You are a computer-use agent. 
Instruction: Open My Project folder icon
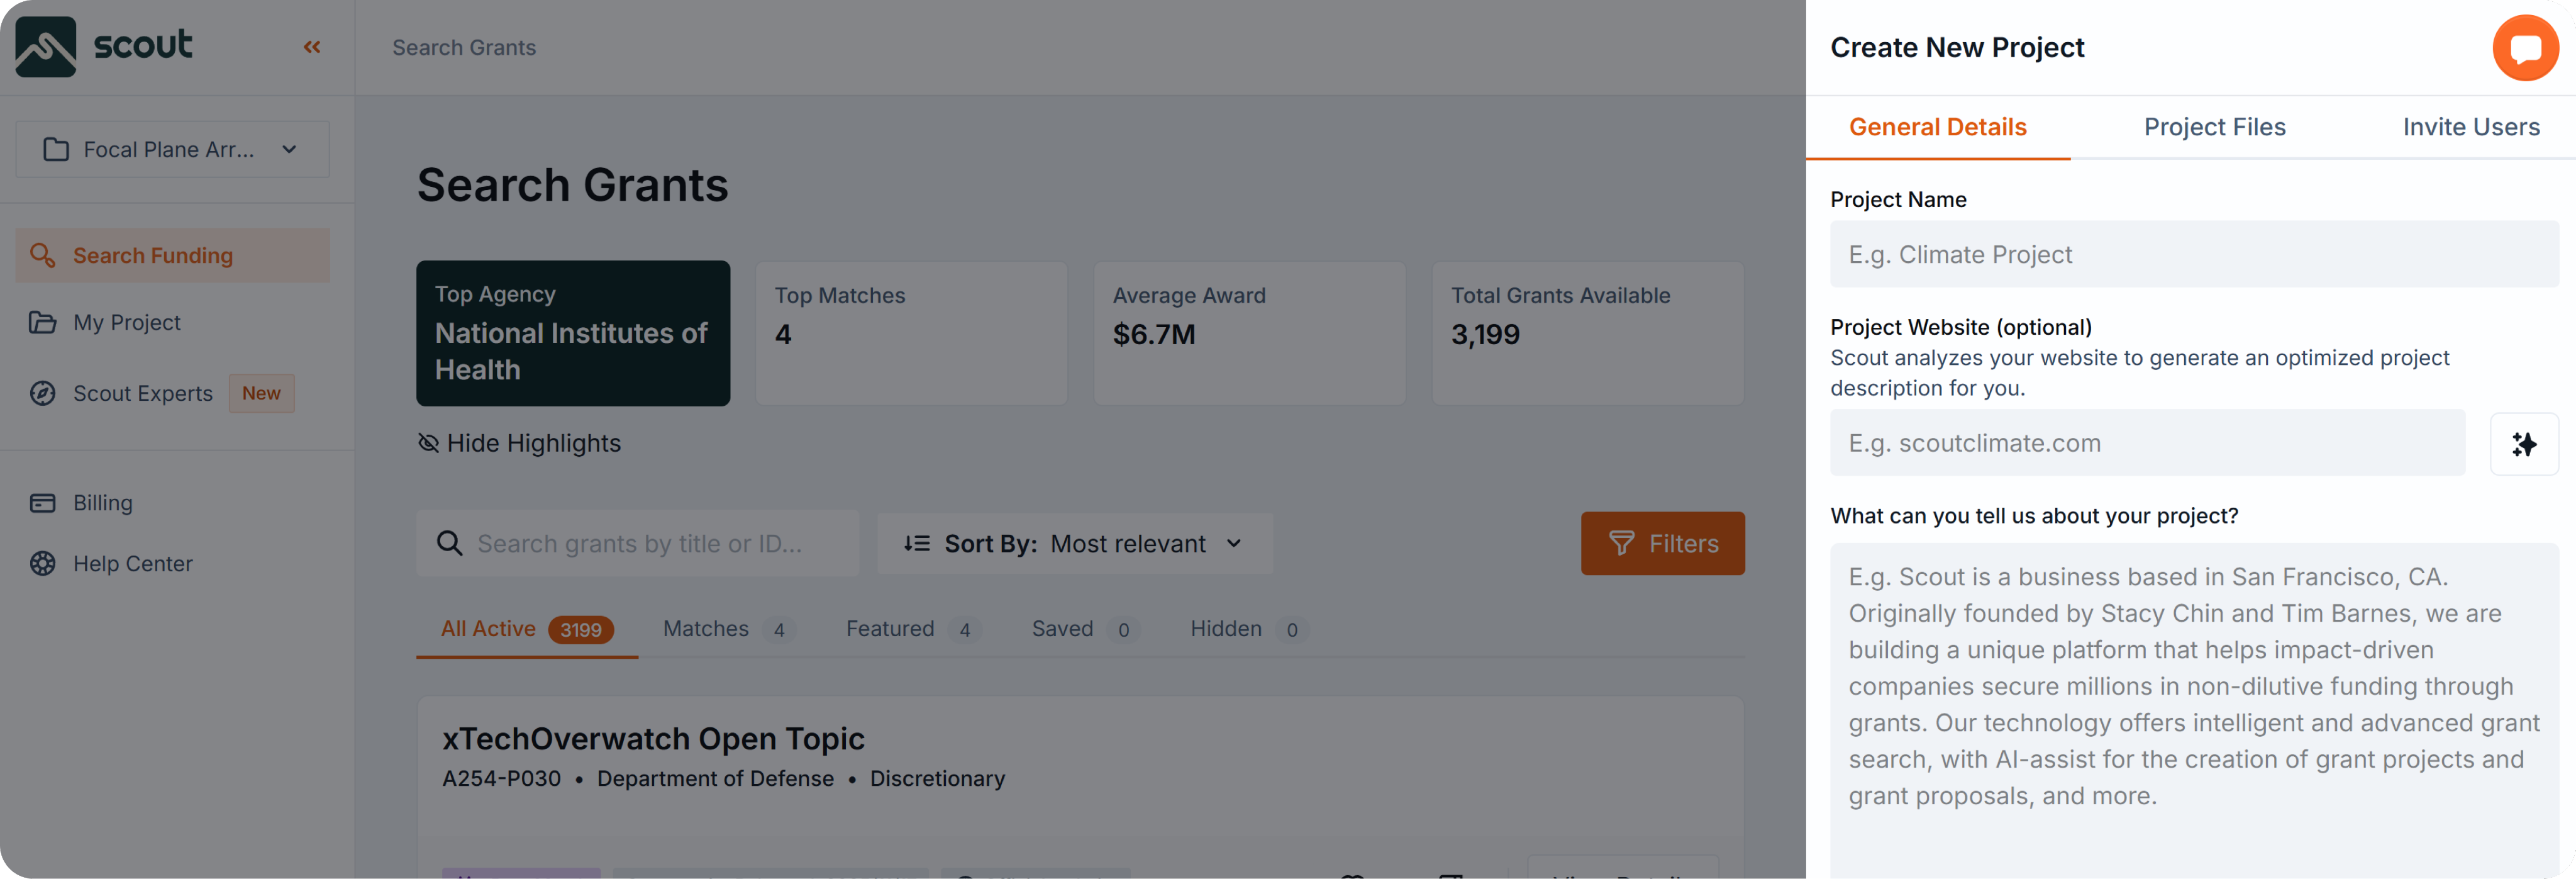pos(43,322)
